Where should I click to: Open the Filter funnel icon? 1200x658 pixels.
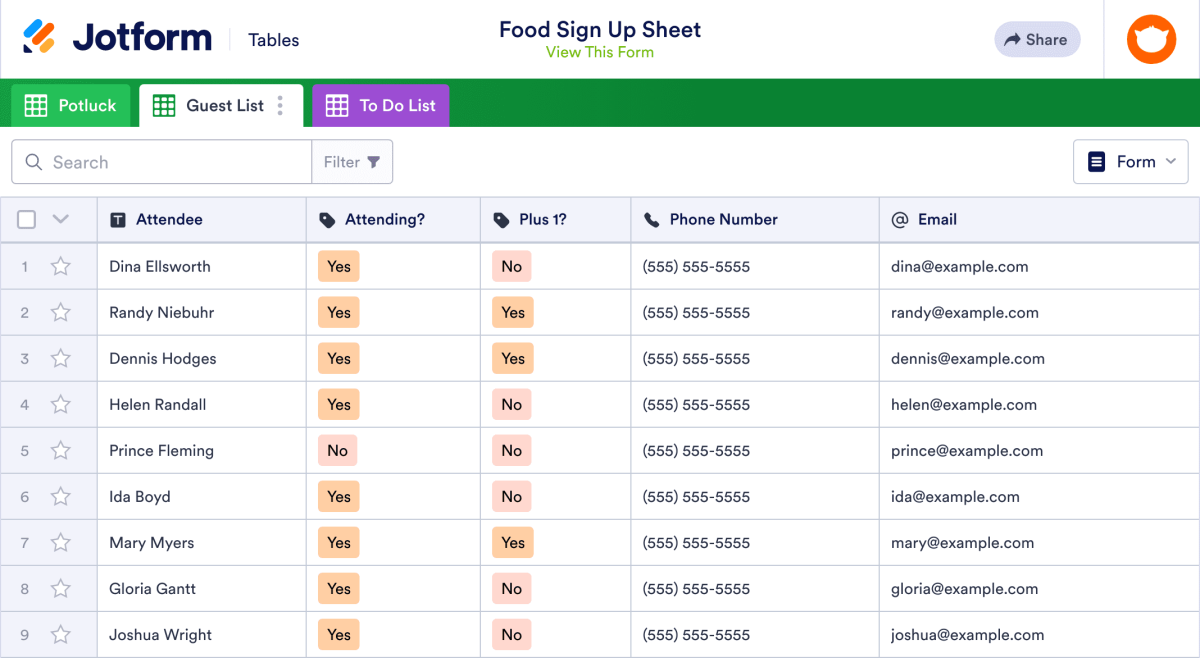coord(371,161)
